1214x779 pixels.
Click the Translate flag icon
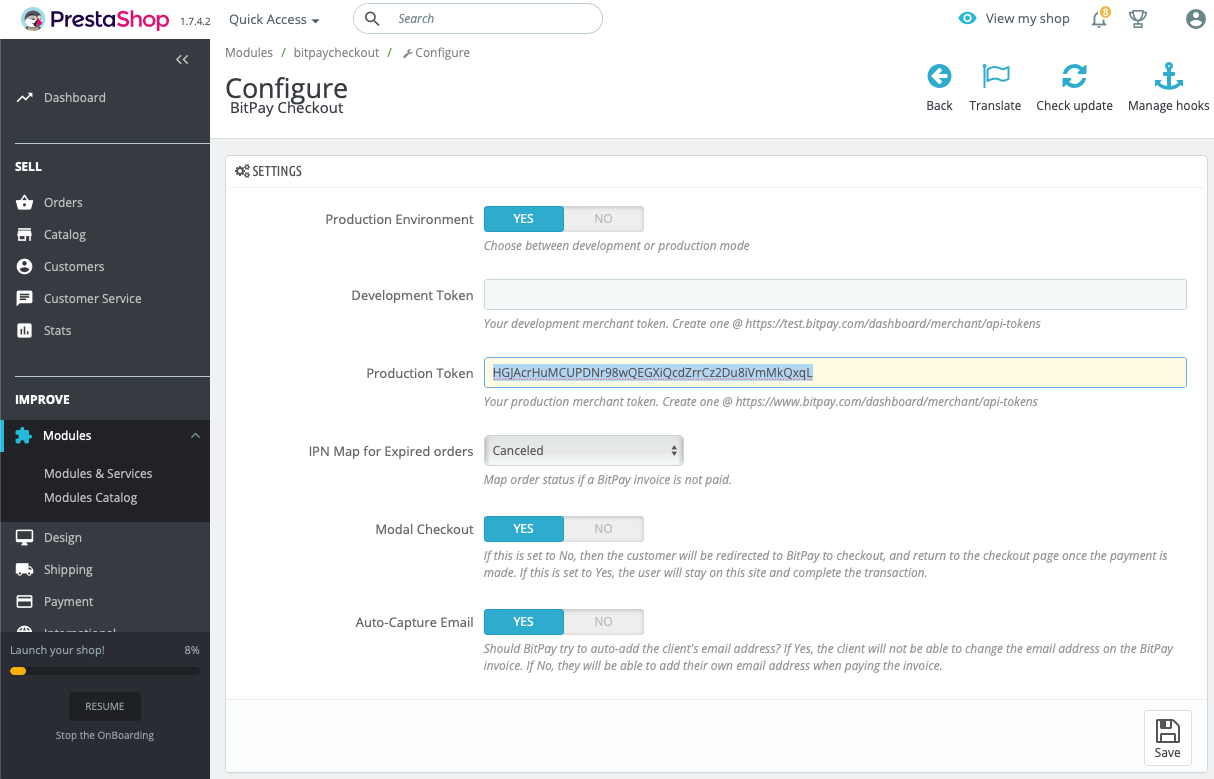(x=996, y=76)
